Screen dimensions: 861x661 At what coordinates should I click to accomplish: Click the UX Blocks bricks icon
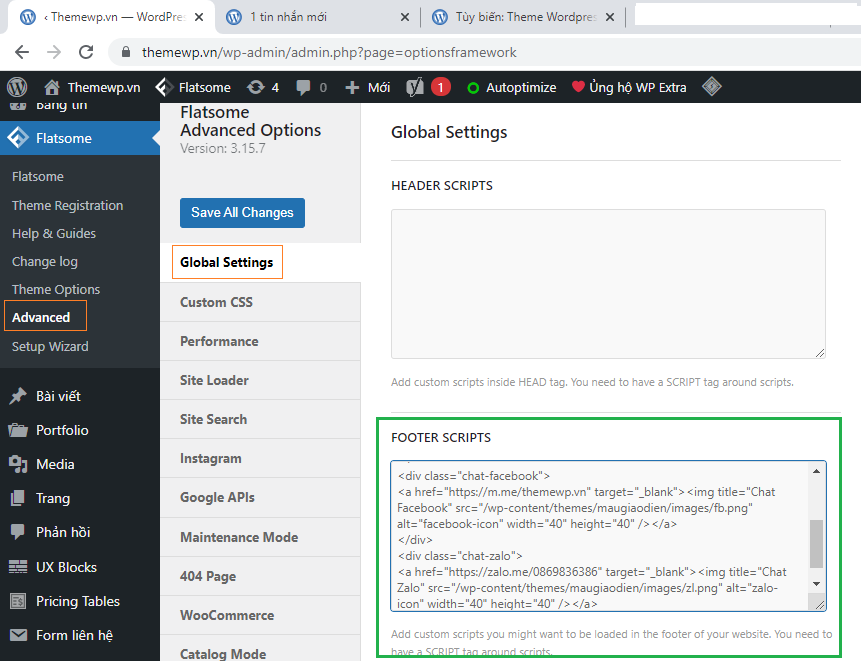(18, 567)
